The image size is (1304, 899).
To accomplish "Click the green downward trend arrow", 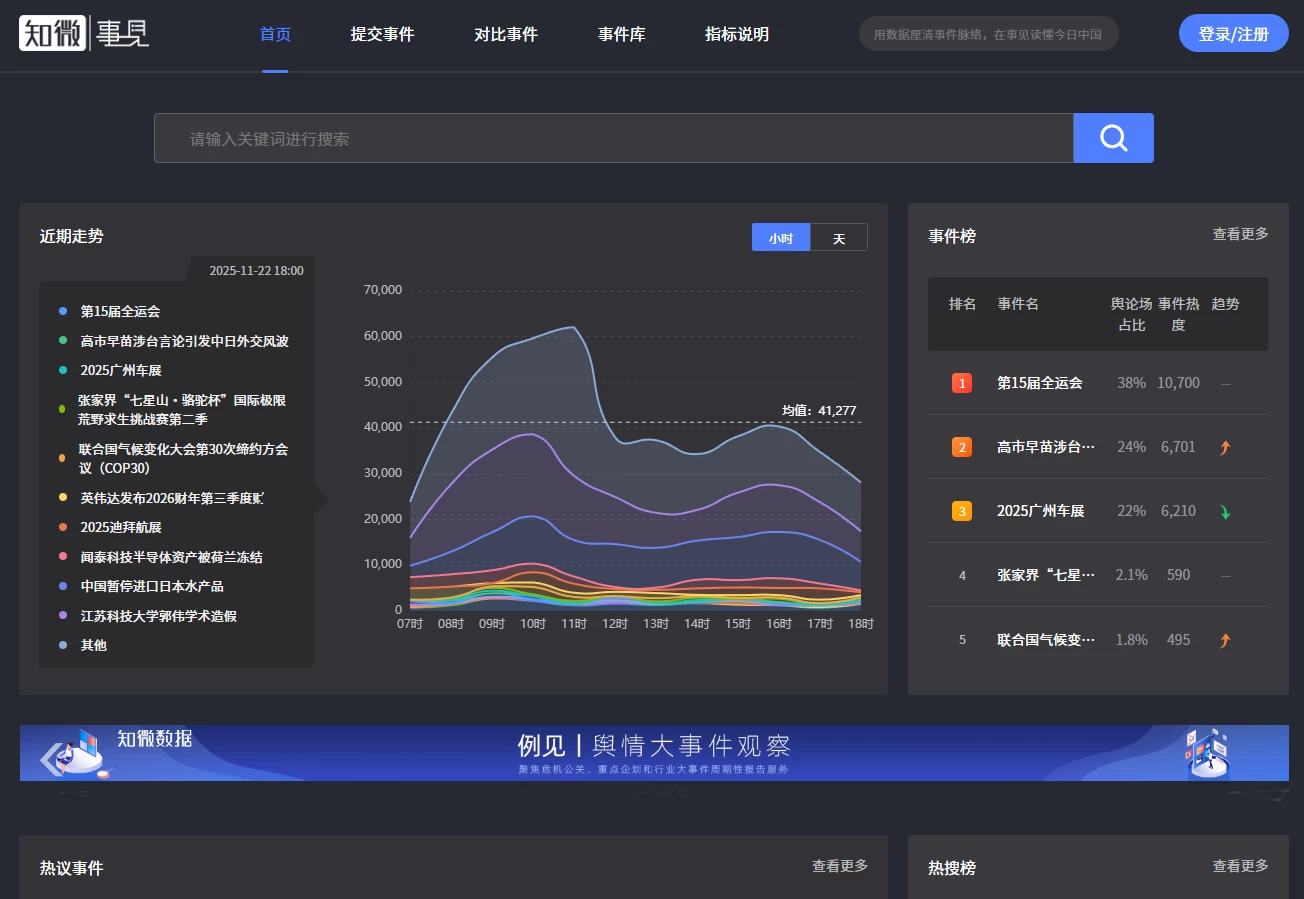I will coord(1224,512).
